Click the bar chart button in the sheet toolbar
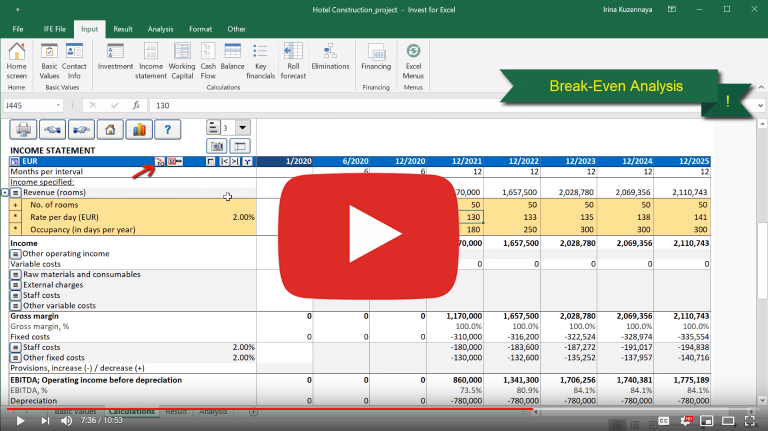The image size is (768, 431). 139,129
